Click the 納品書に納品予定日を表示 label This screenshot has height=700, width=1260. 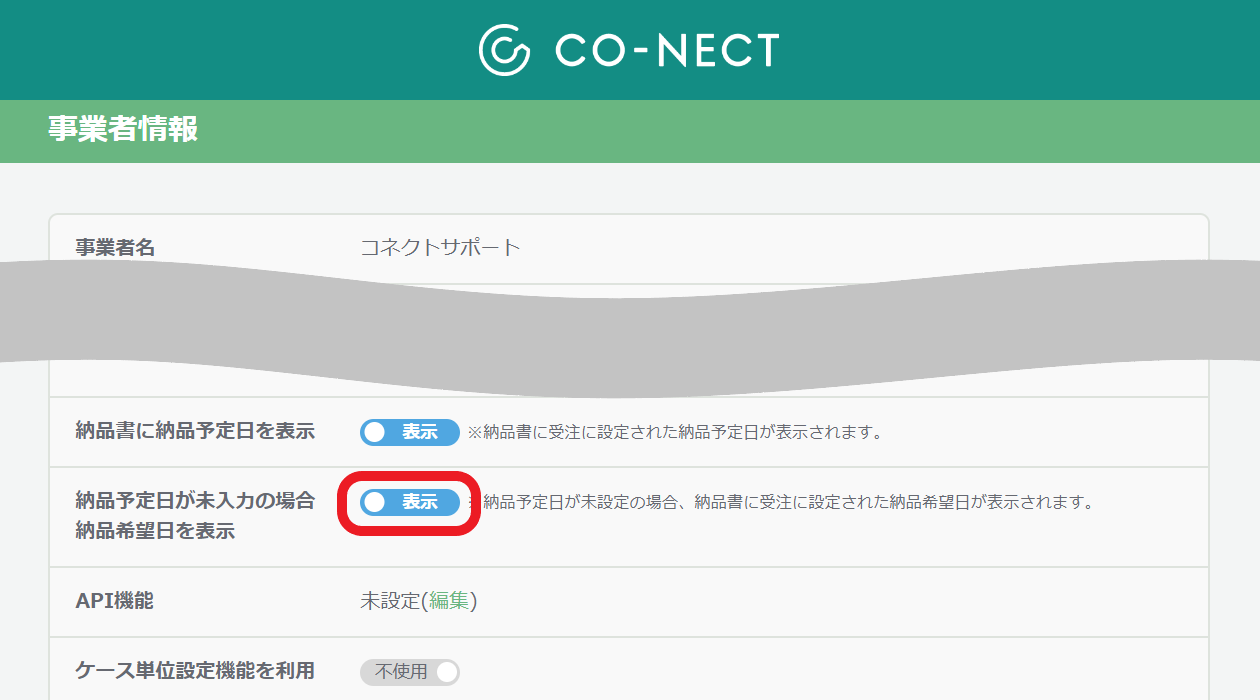(x=195, y=431)
